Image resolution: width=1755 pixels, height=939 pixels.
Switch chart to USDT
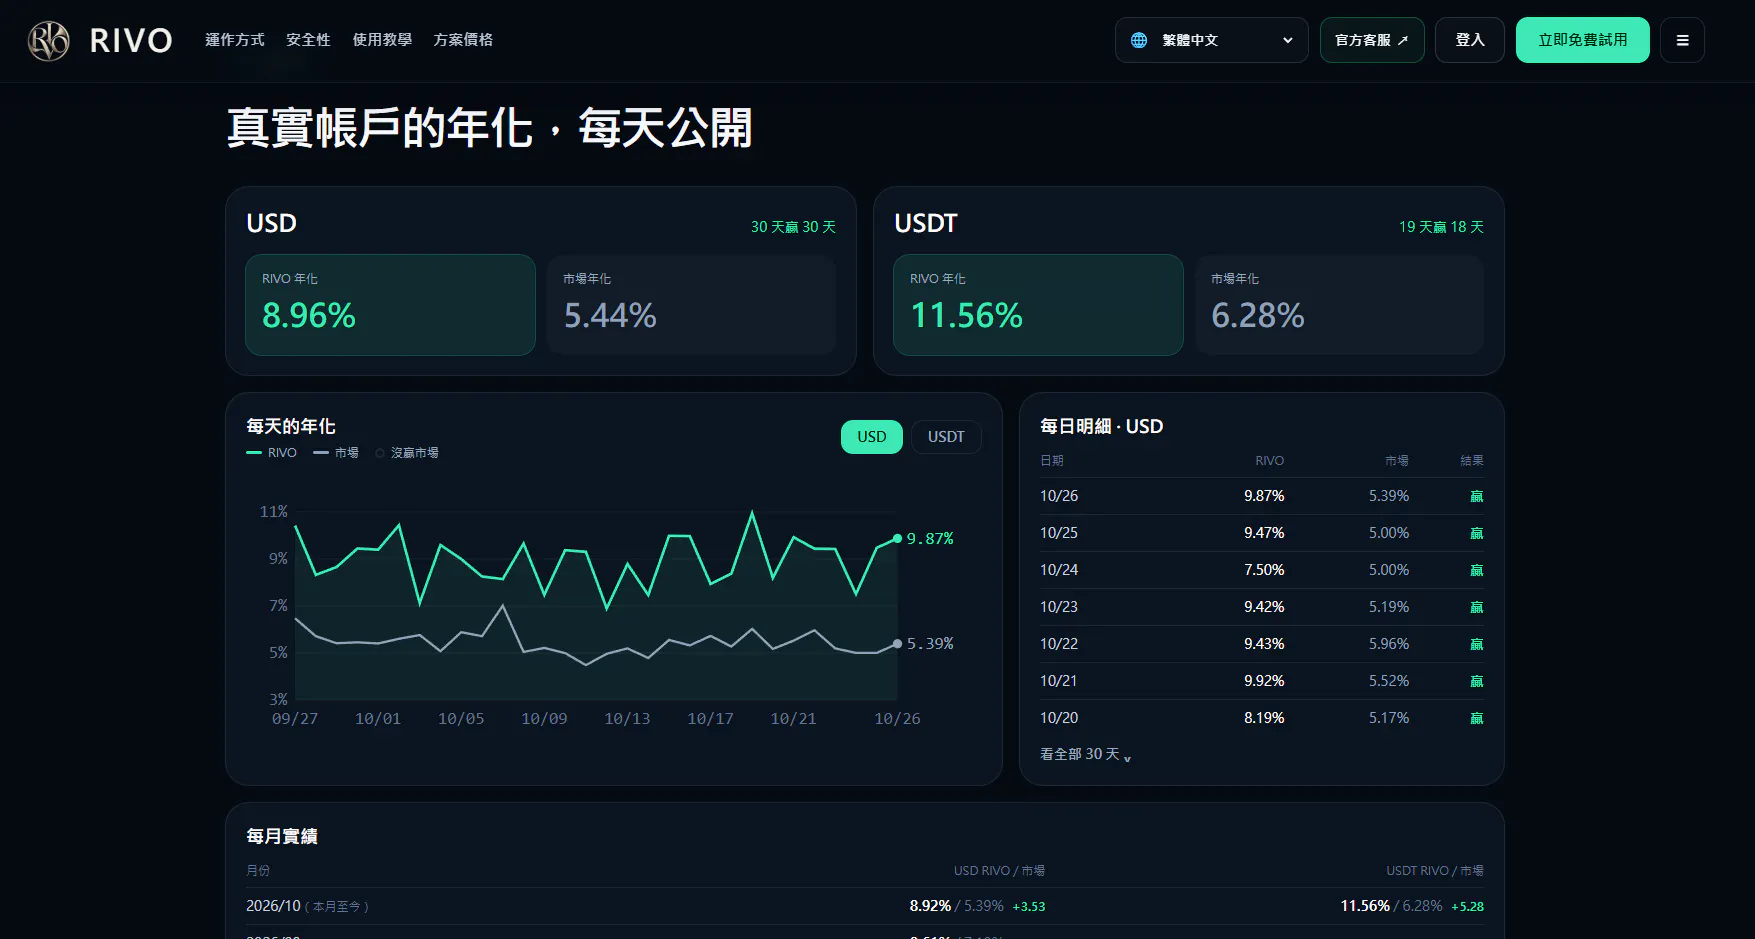pyautogui.click(x=946, y=437)
